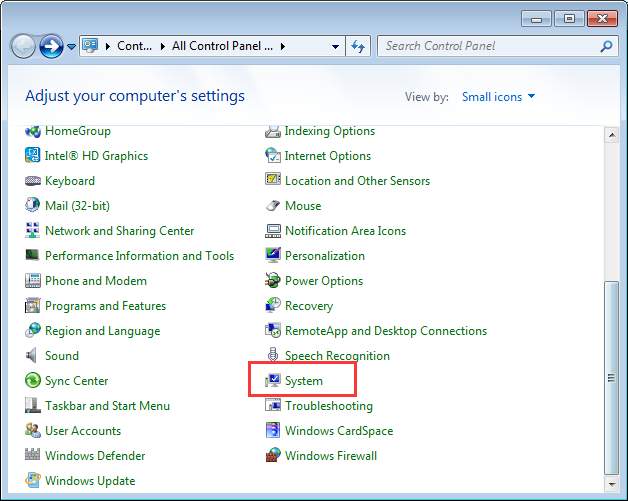The width and height of the screenshot is (628, 501).
Task: Expand the address bar history dropdown arrow
Action: pyautogui.click(x=335, y=46)
